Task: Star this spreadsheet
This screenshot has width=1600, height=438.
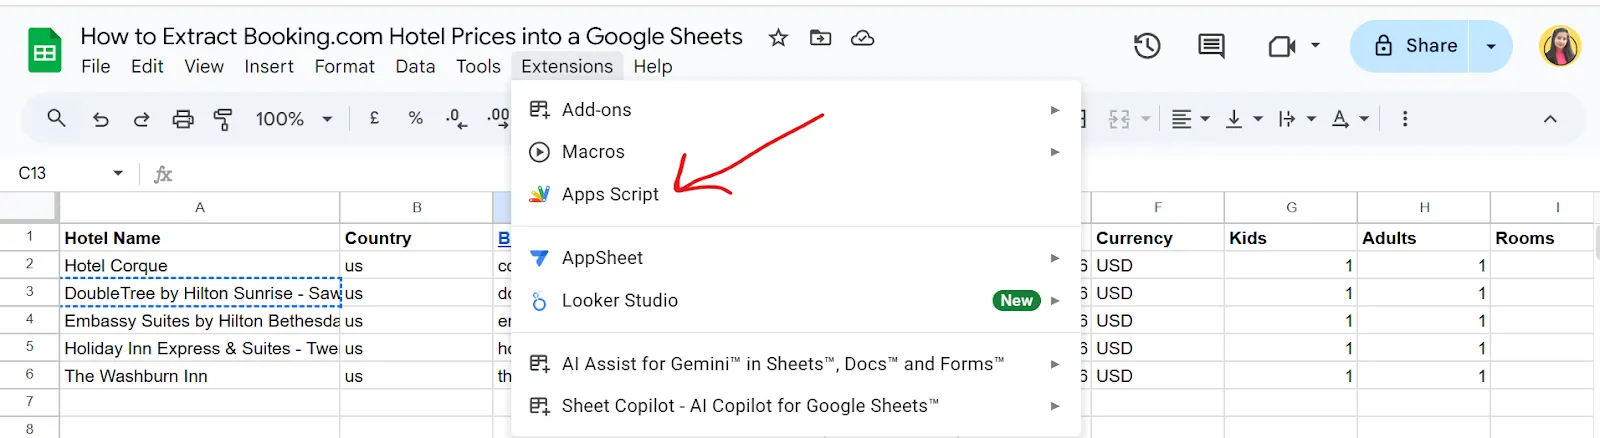Action: pyautogui.click(x=778, y=38)
